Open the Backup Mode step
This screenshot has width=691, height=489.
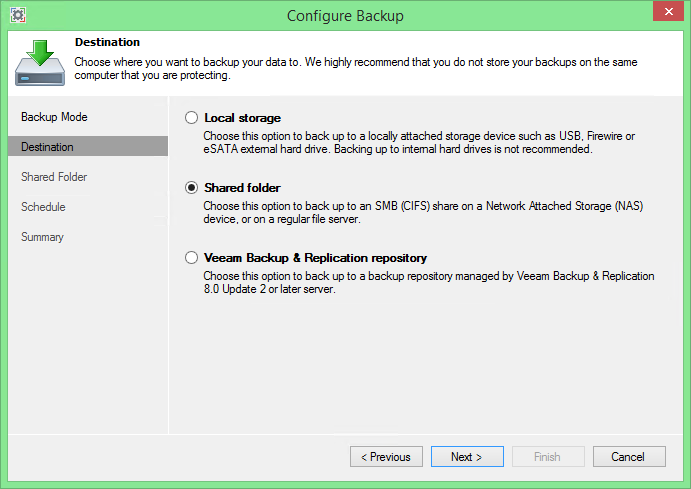pos(54,117)
